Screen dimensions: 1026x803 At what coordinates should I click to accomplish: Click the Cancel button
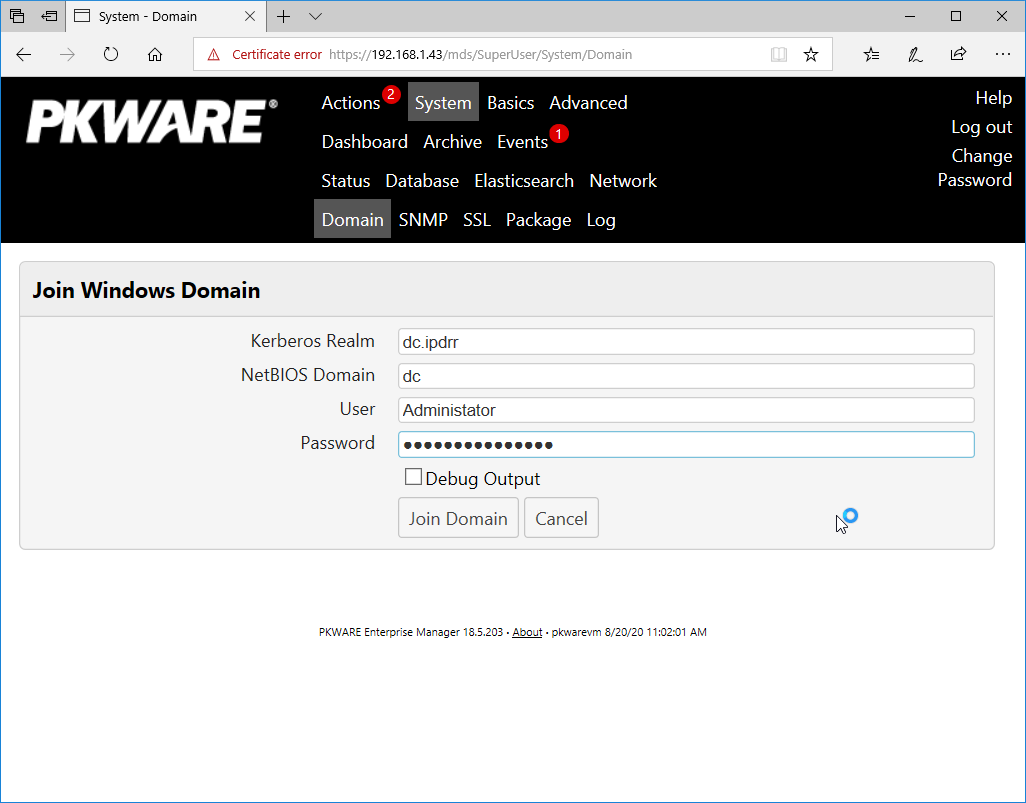561,518
